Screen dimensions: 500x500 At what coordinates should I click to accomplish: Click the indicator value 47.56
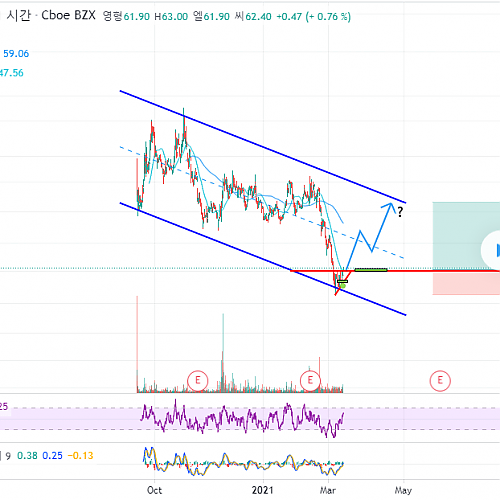click(x=12, y=73)
